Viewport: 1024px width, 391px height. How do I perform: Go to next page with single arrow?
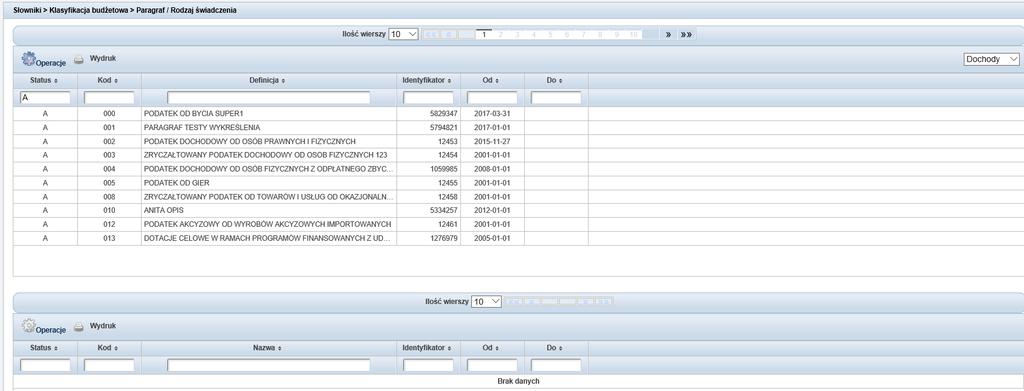(668, 35)
